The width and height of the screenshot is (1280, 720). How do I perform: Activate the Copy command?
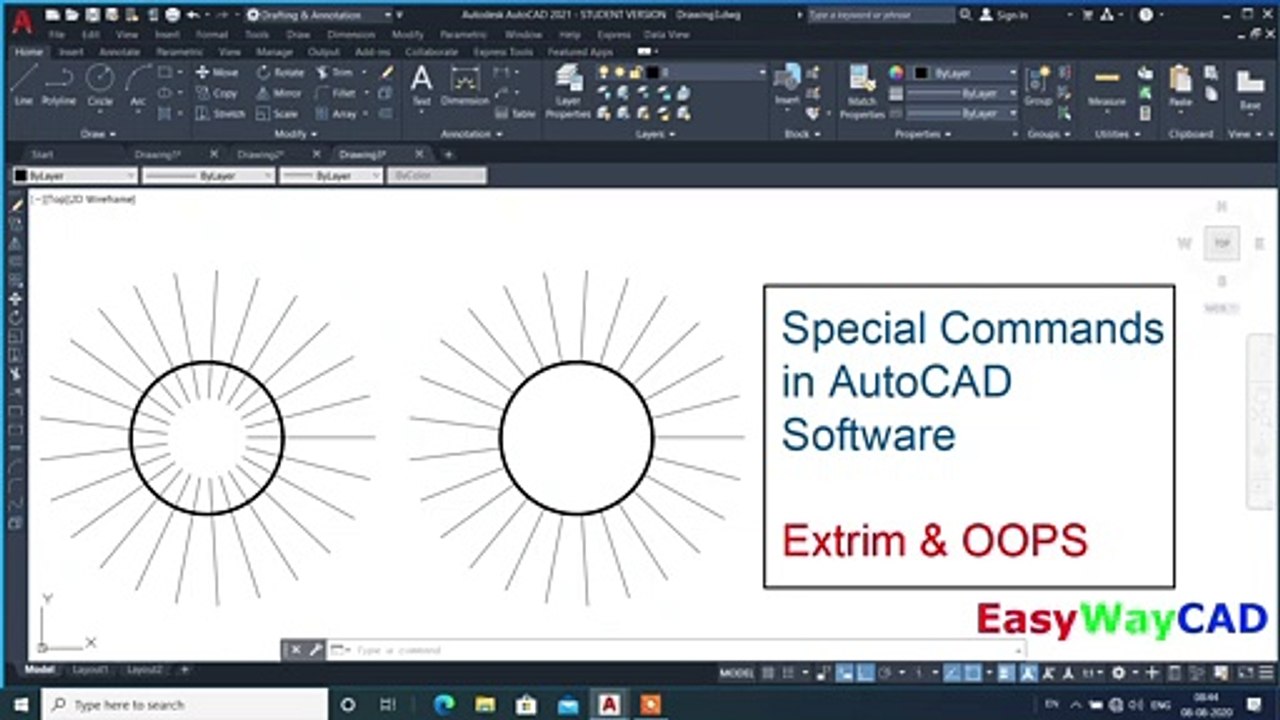pyautogui.click(x=217, y=93)
